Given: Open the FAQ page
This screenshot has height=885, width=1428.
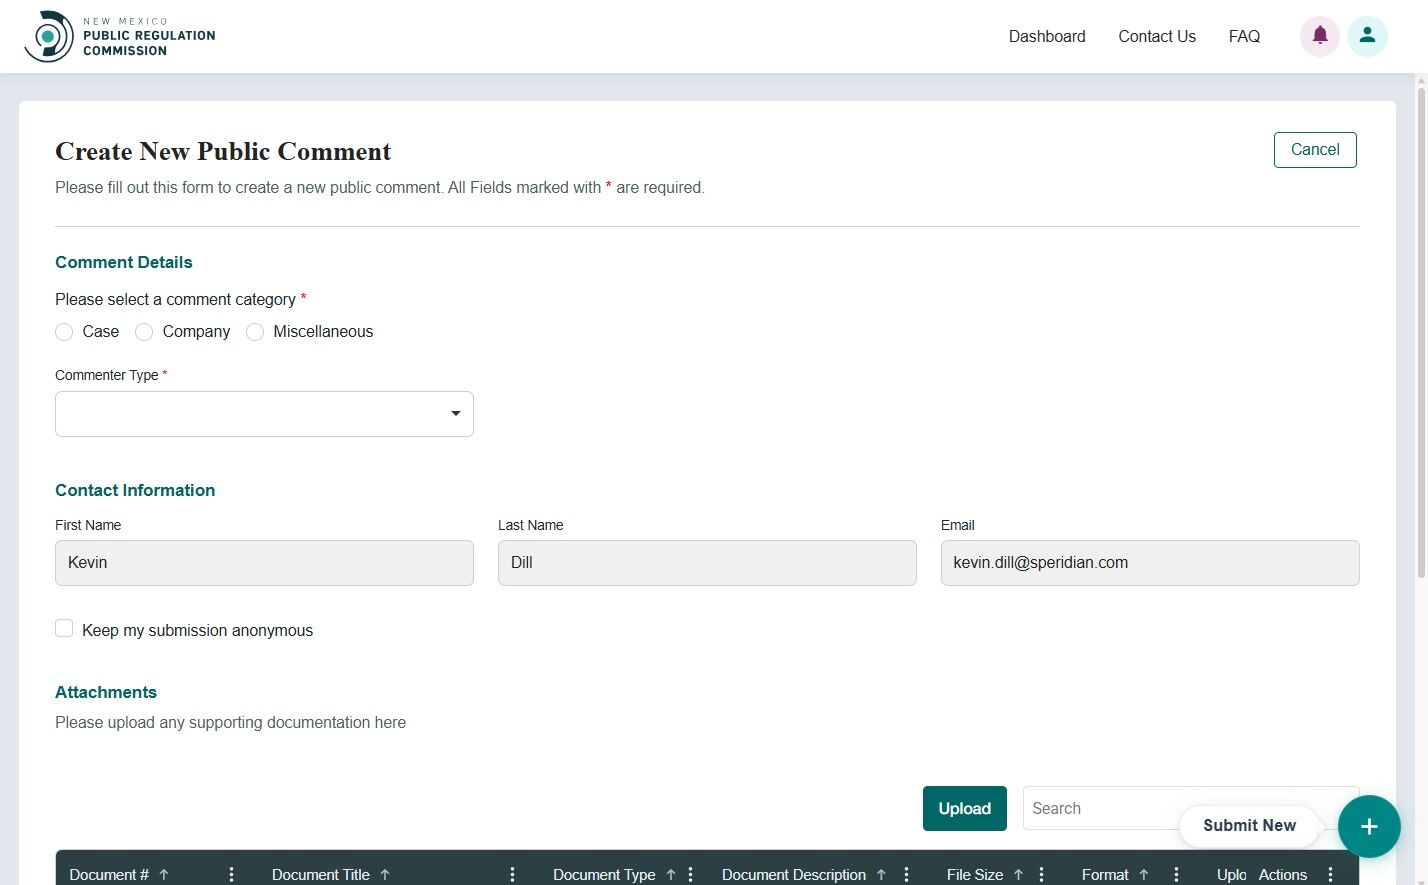Looking at the screenshot, I should [x=1243, y=36].
